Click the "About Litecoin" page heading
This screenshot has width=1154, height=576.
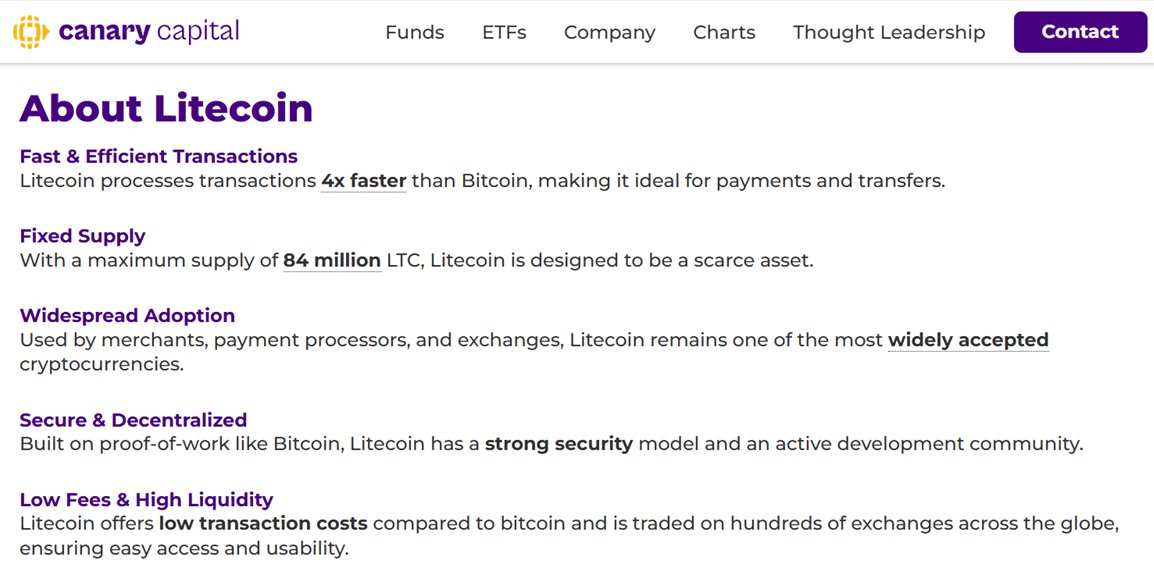(166, 108)
